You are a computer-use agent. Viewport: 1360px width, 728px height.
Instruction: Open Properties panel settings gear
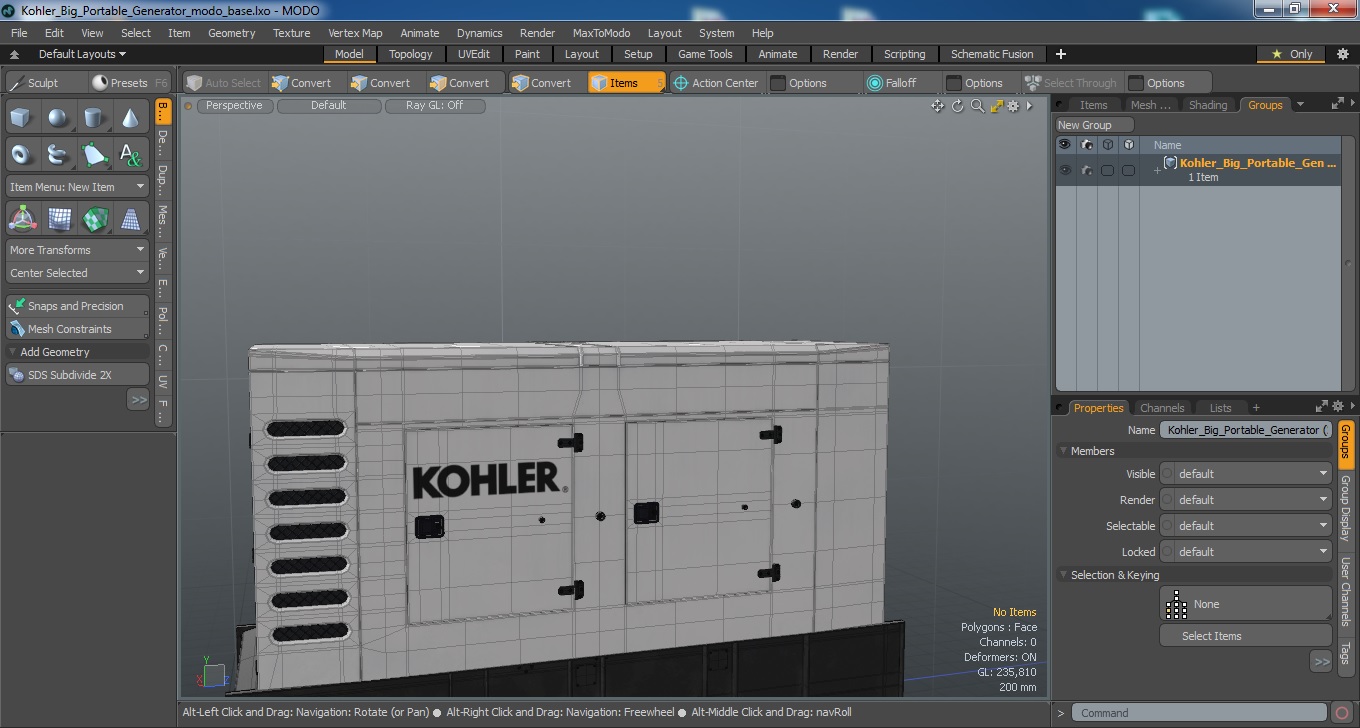click(1338, 406)
